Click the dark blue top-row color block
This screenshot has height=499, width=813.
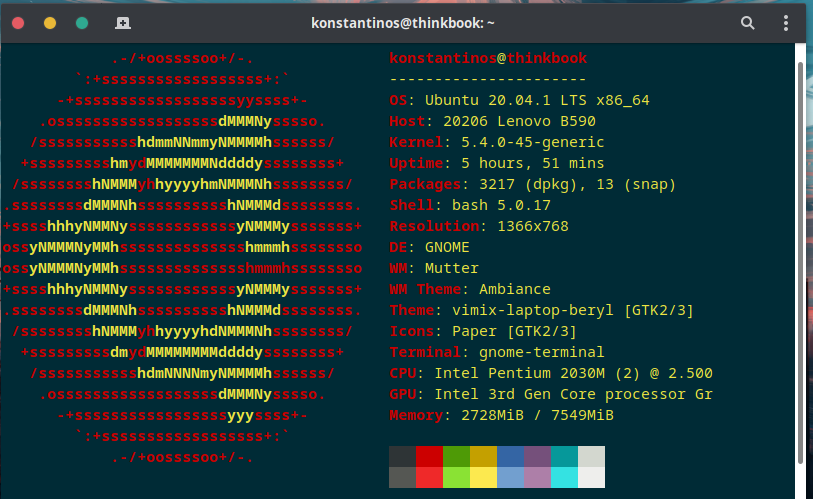coord(510,456)
